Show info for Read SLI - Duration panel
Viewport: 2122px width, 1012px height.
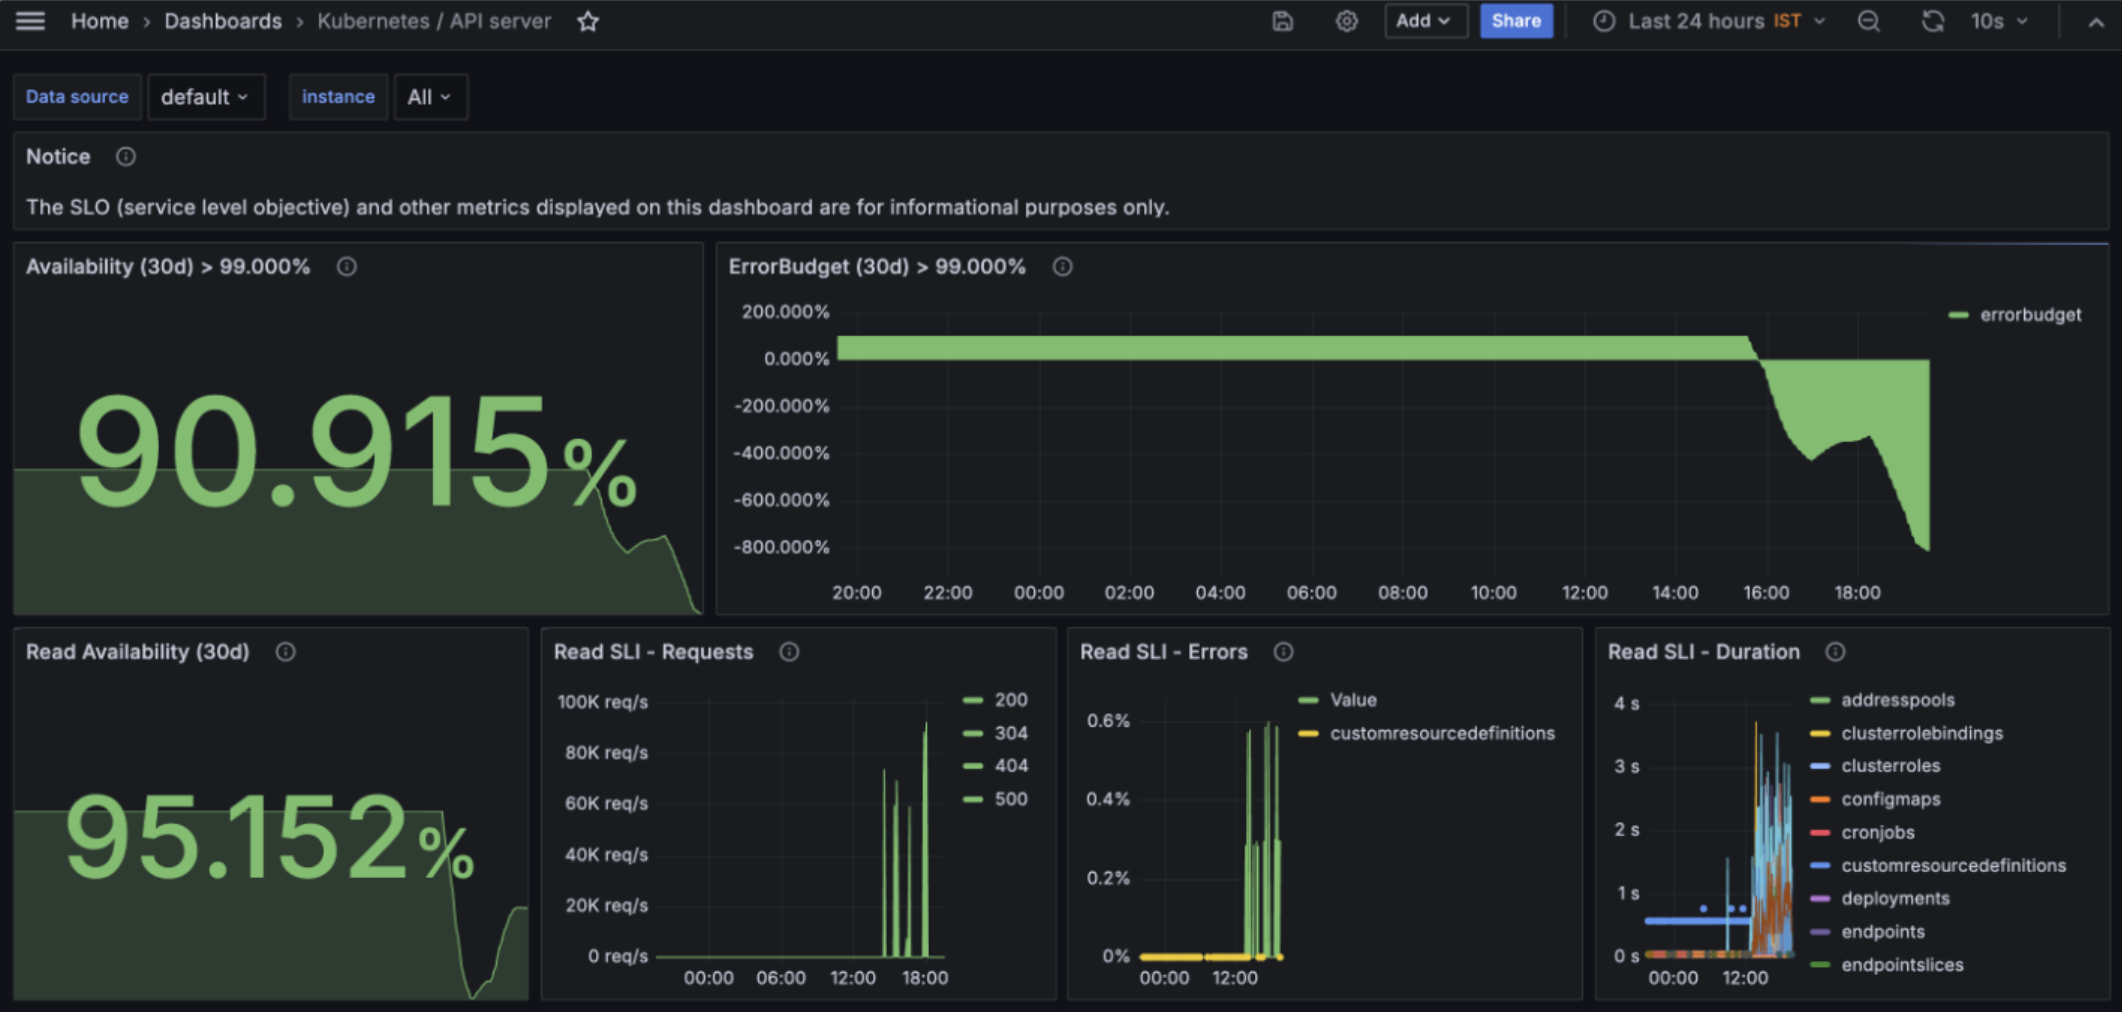1835,652
